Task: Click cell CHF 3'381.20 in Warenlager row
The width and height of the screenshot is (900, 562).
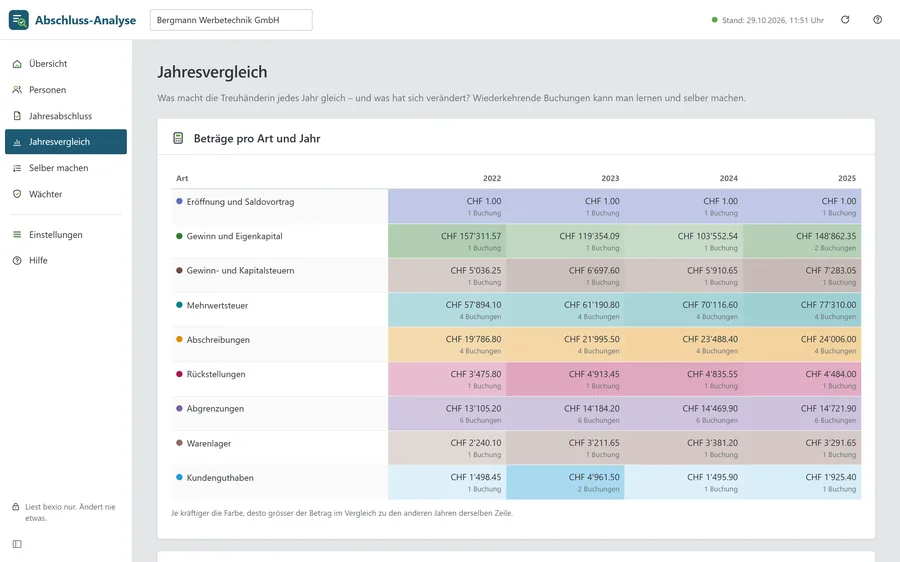Action: (684, 448)
